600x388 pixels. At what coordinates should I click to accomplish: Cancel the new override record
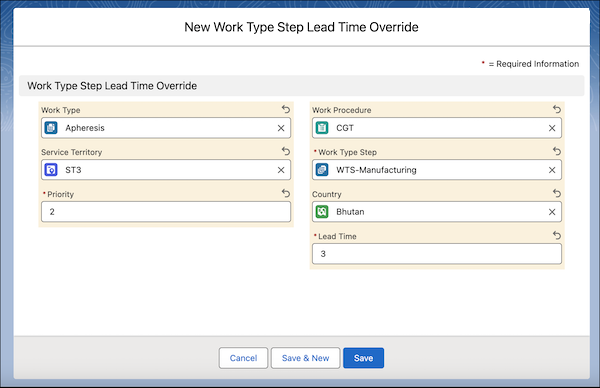(243, 358)
